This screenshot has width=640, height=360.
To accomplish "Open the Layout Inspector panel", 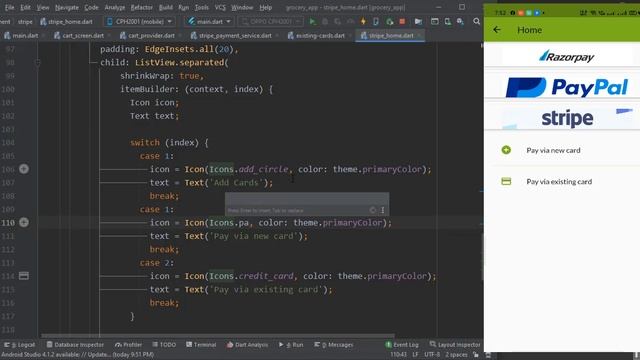I will [x=455, y=344].
